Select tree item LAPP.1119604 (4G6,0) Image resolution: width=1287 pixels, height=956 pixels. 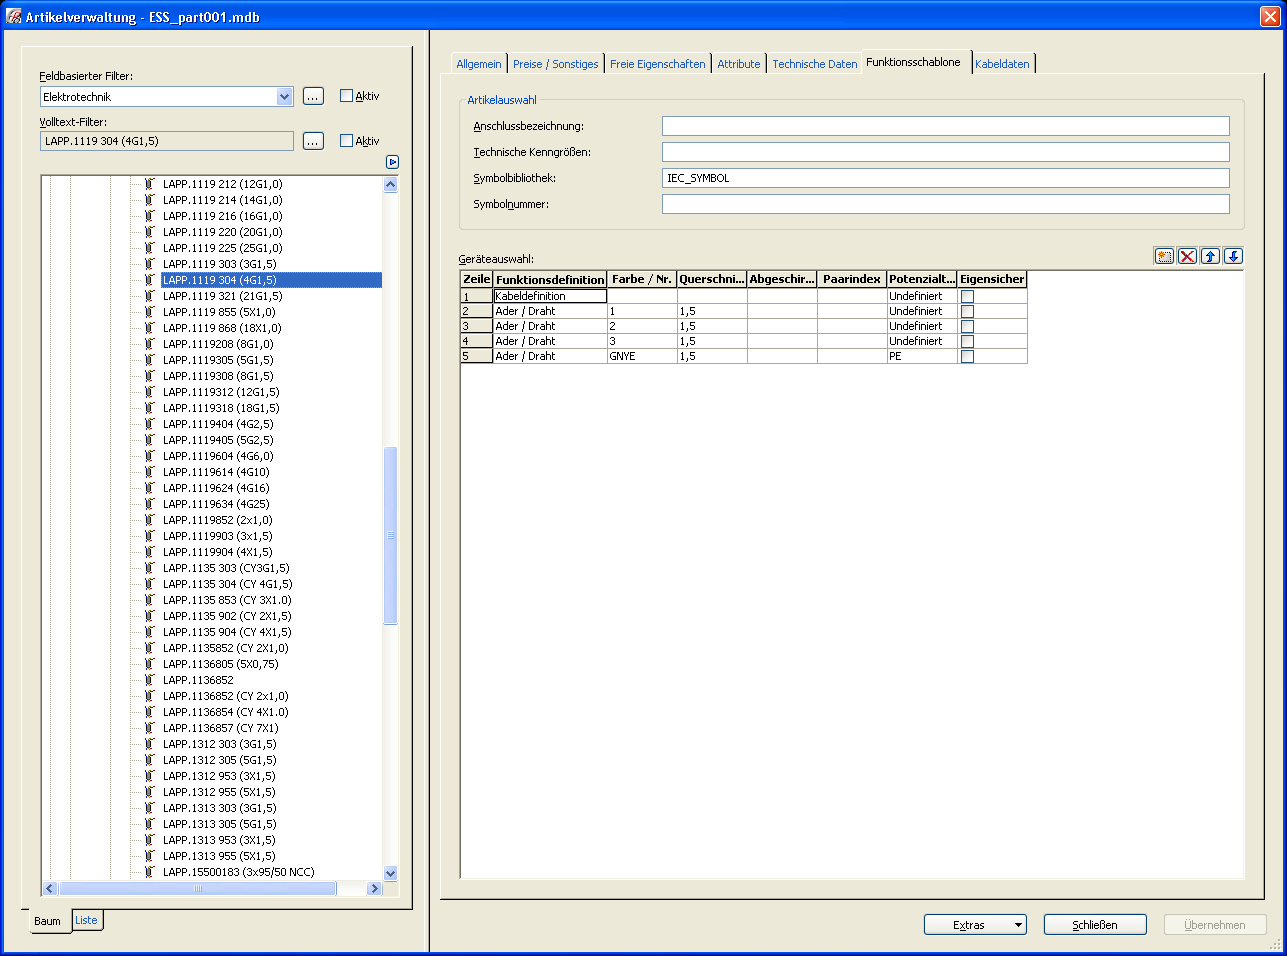(218, 456)
